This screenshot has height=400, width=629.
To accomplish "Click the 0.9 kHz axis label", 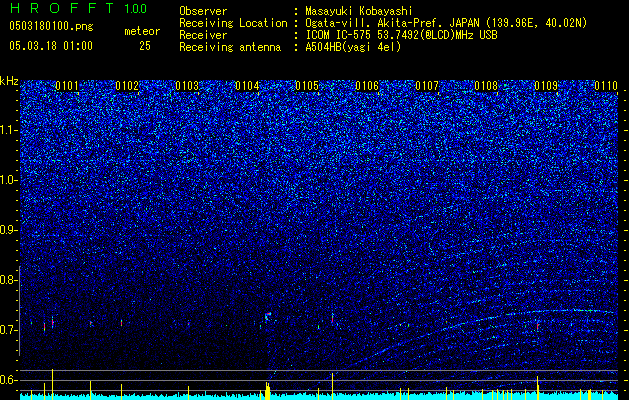I will click(9, 230).
